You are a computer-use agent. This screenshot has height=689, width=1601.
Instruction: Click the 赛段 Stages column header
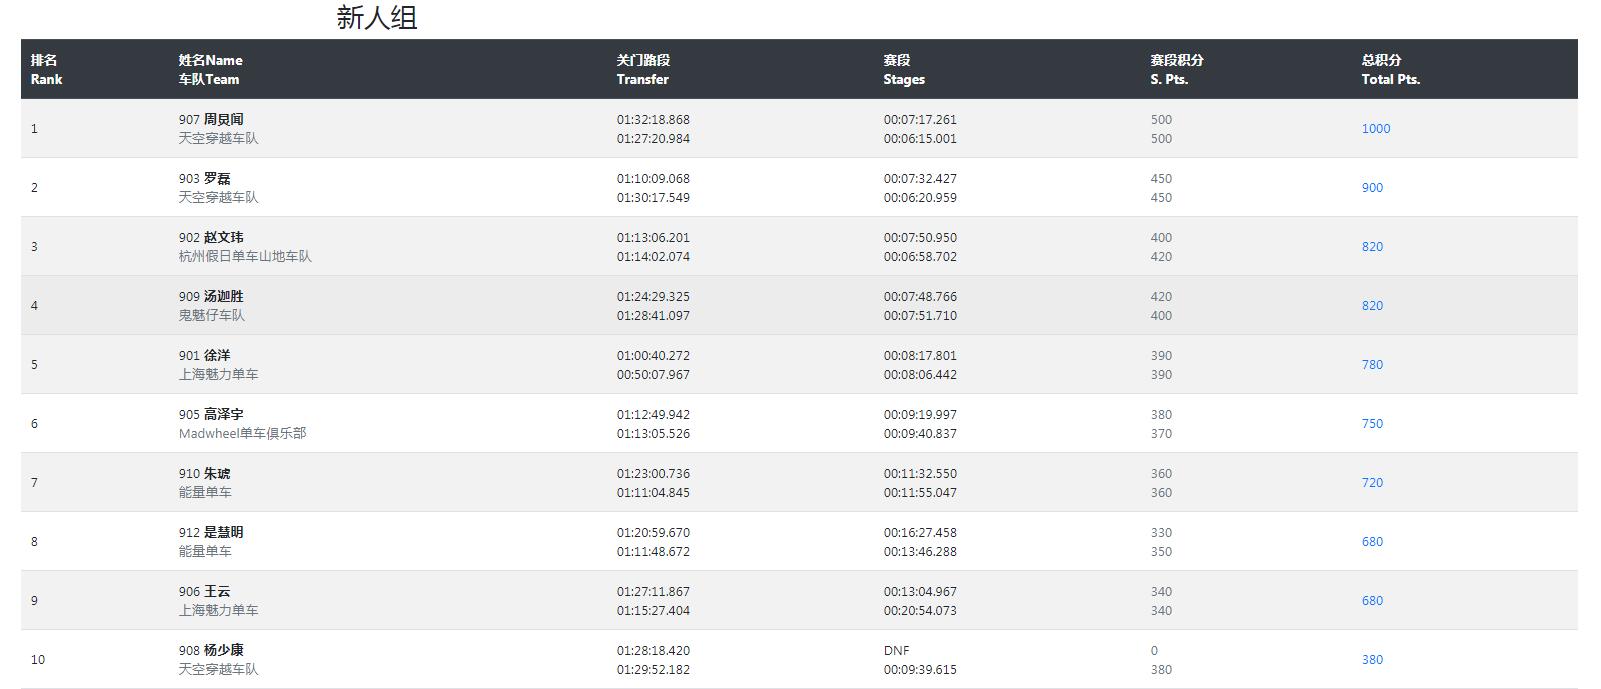[x=903, y=69]
